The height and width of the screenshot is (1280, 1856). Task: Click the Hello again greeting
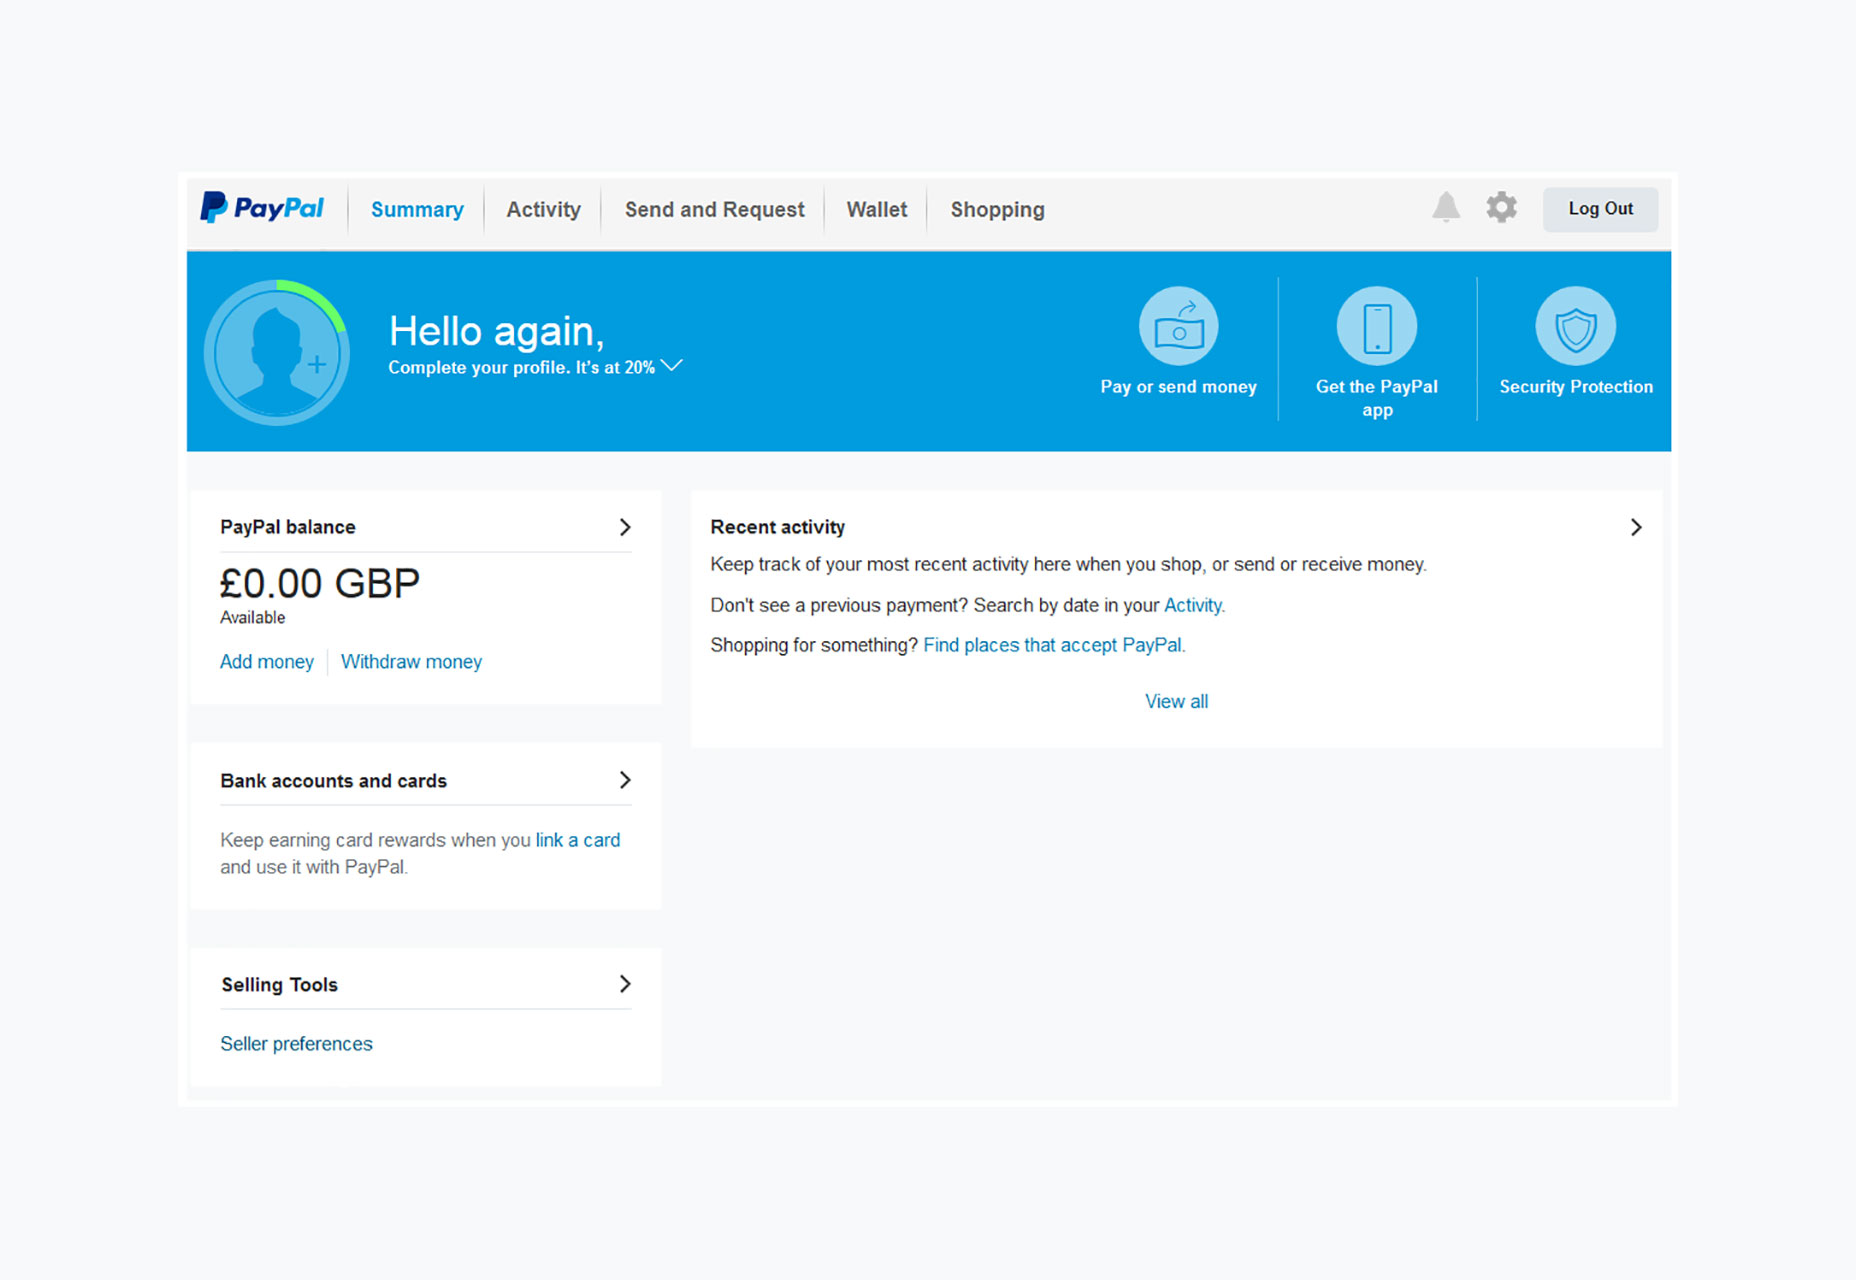(496, 332)
